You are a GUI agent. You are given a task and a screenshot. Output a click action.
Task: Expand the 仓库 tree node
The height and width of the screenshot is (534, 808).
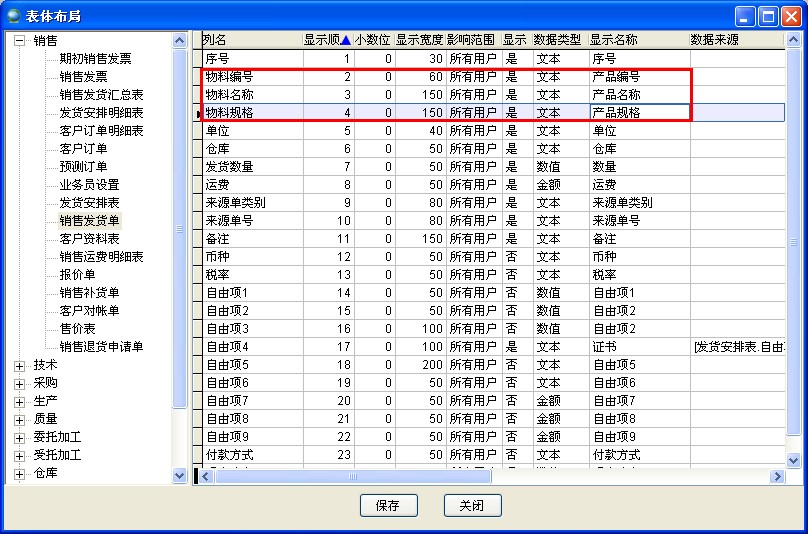[x=19, y=474]
